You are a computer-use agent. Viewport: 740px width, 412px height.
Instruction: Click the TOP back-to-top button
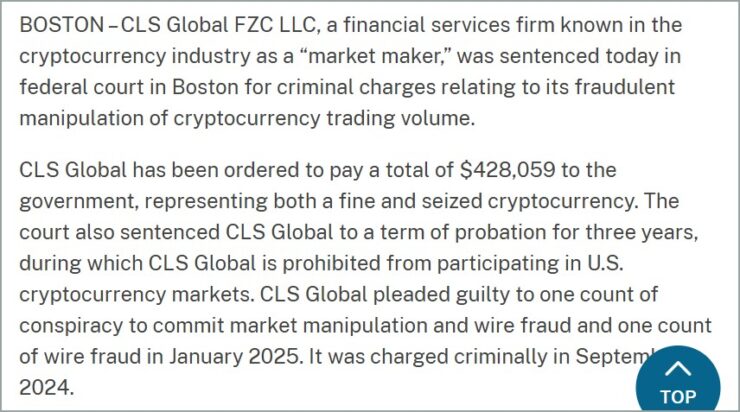coord(678,380)
